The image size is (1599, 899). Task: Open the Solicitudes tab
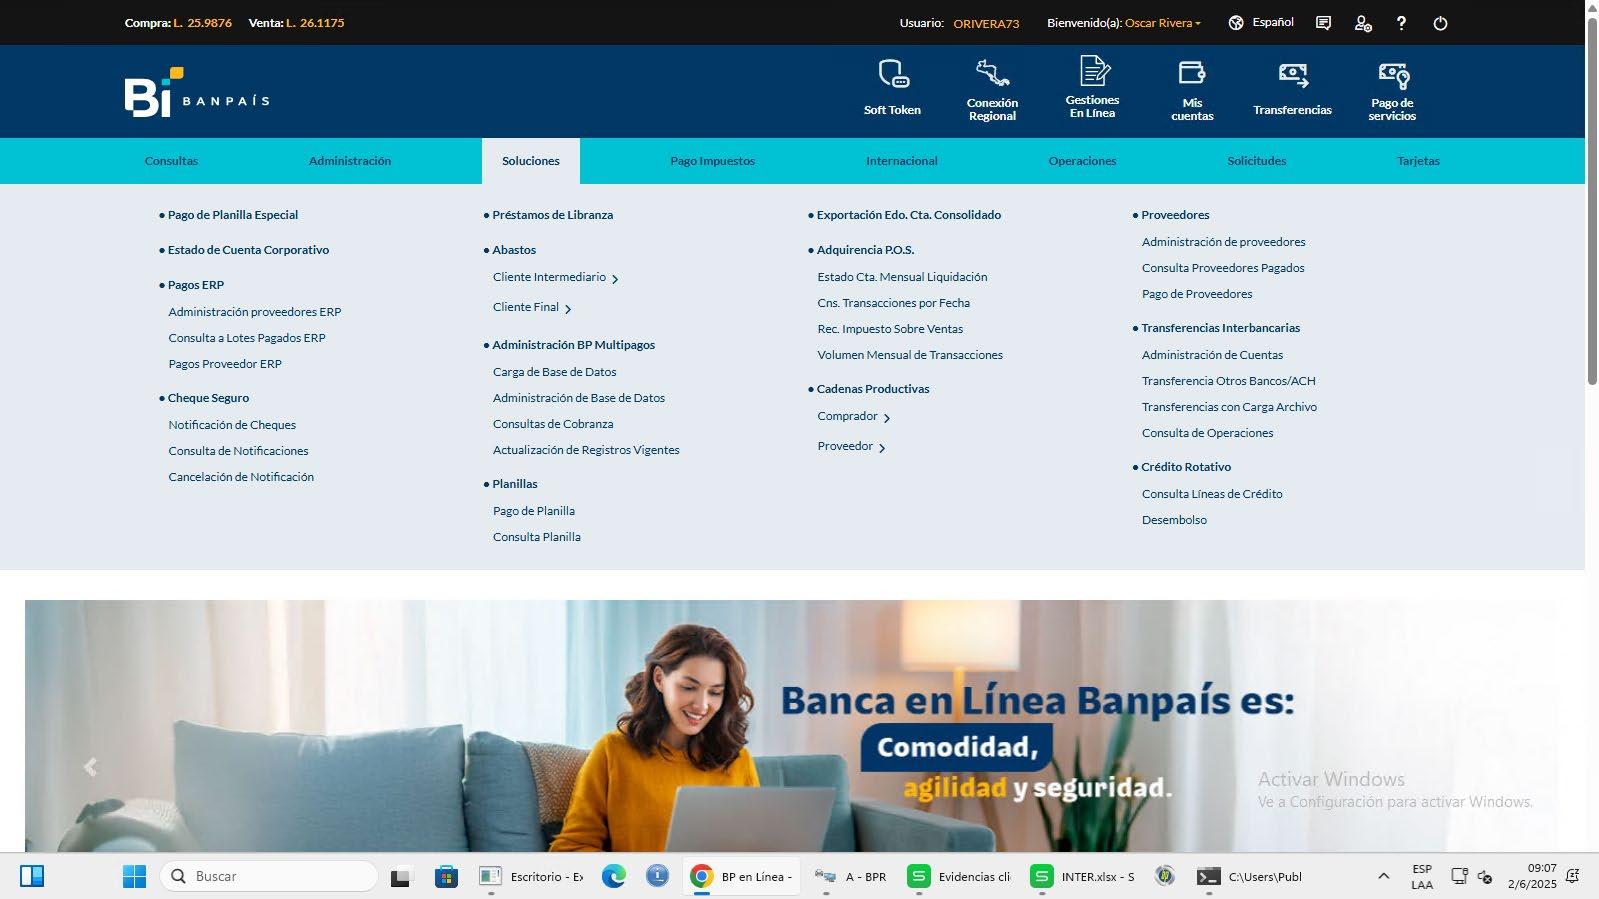tap(1257, 161)
